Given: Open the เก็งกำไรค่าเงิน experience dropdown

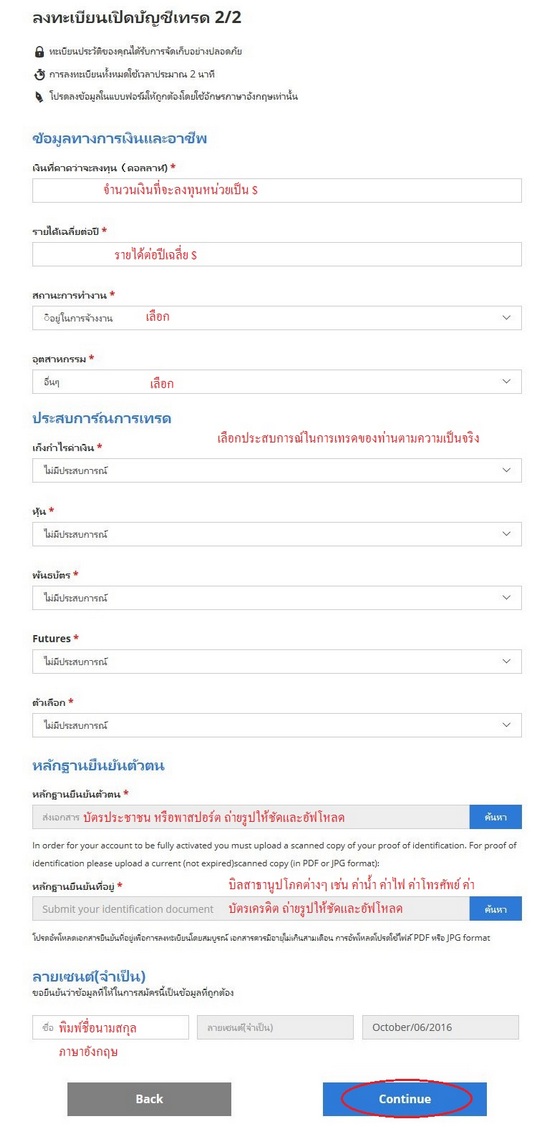Looking at the screenshot, I should [276, 471].
